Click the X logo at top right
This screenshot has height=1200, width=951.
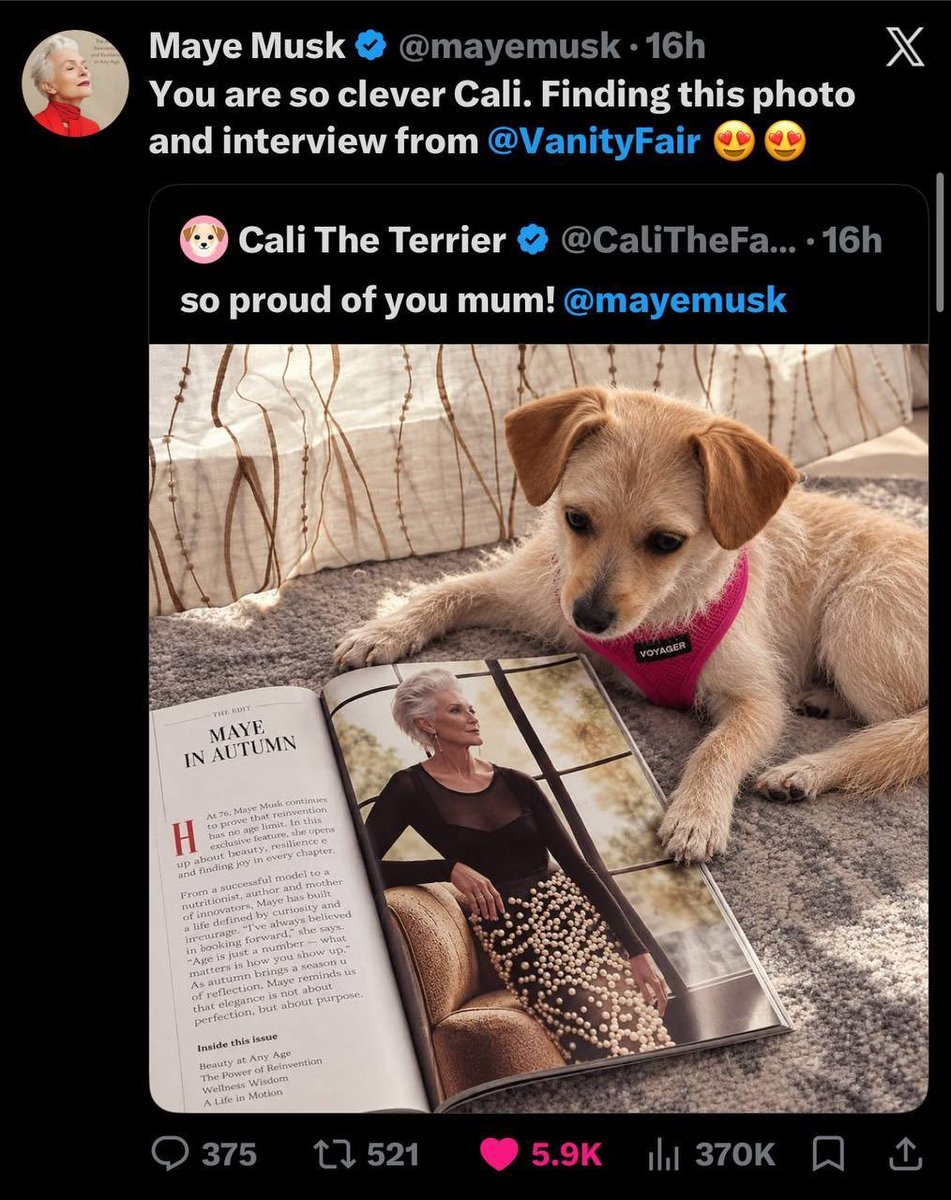tap(905, 50)
